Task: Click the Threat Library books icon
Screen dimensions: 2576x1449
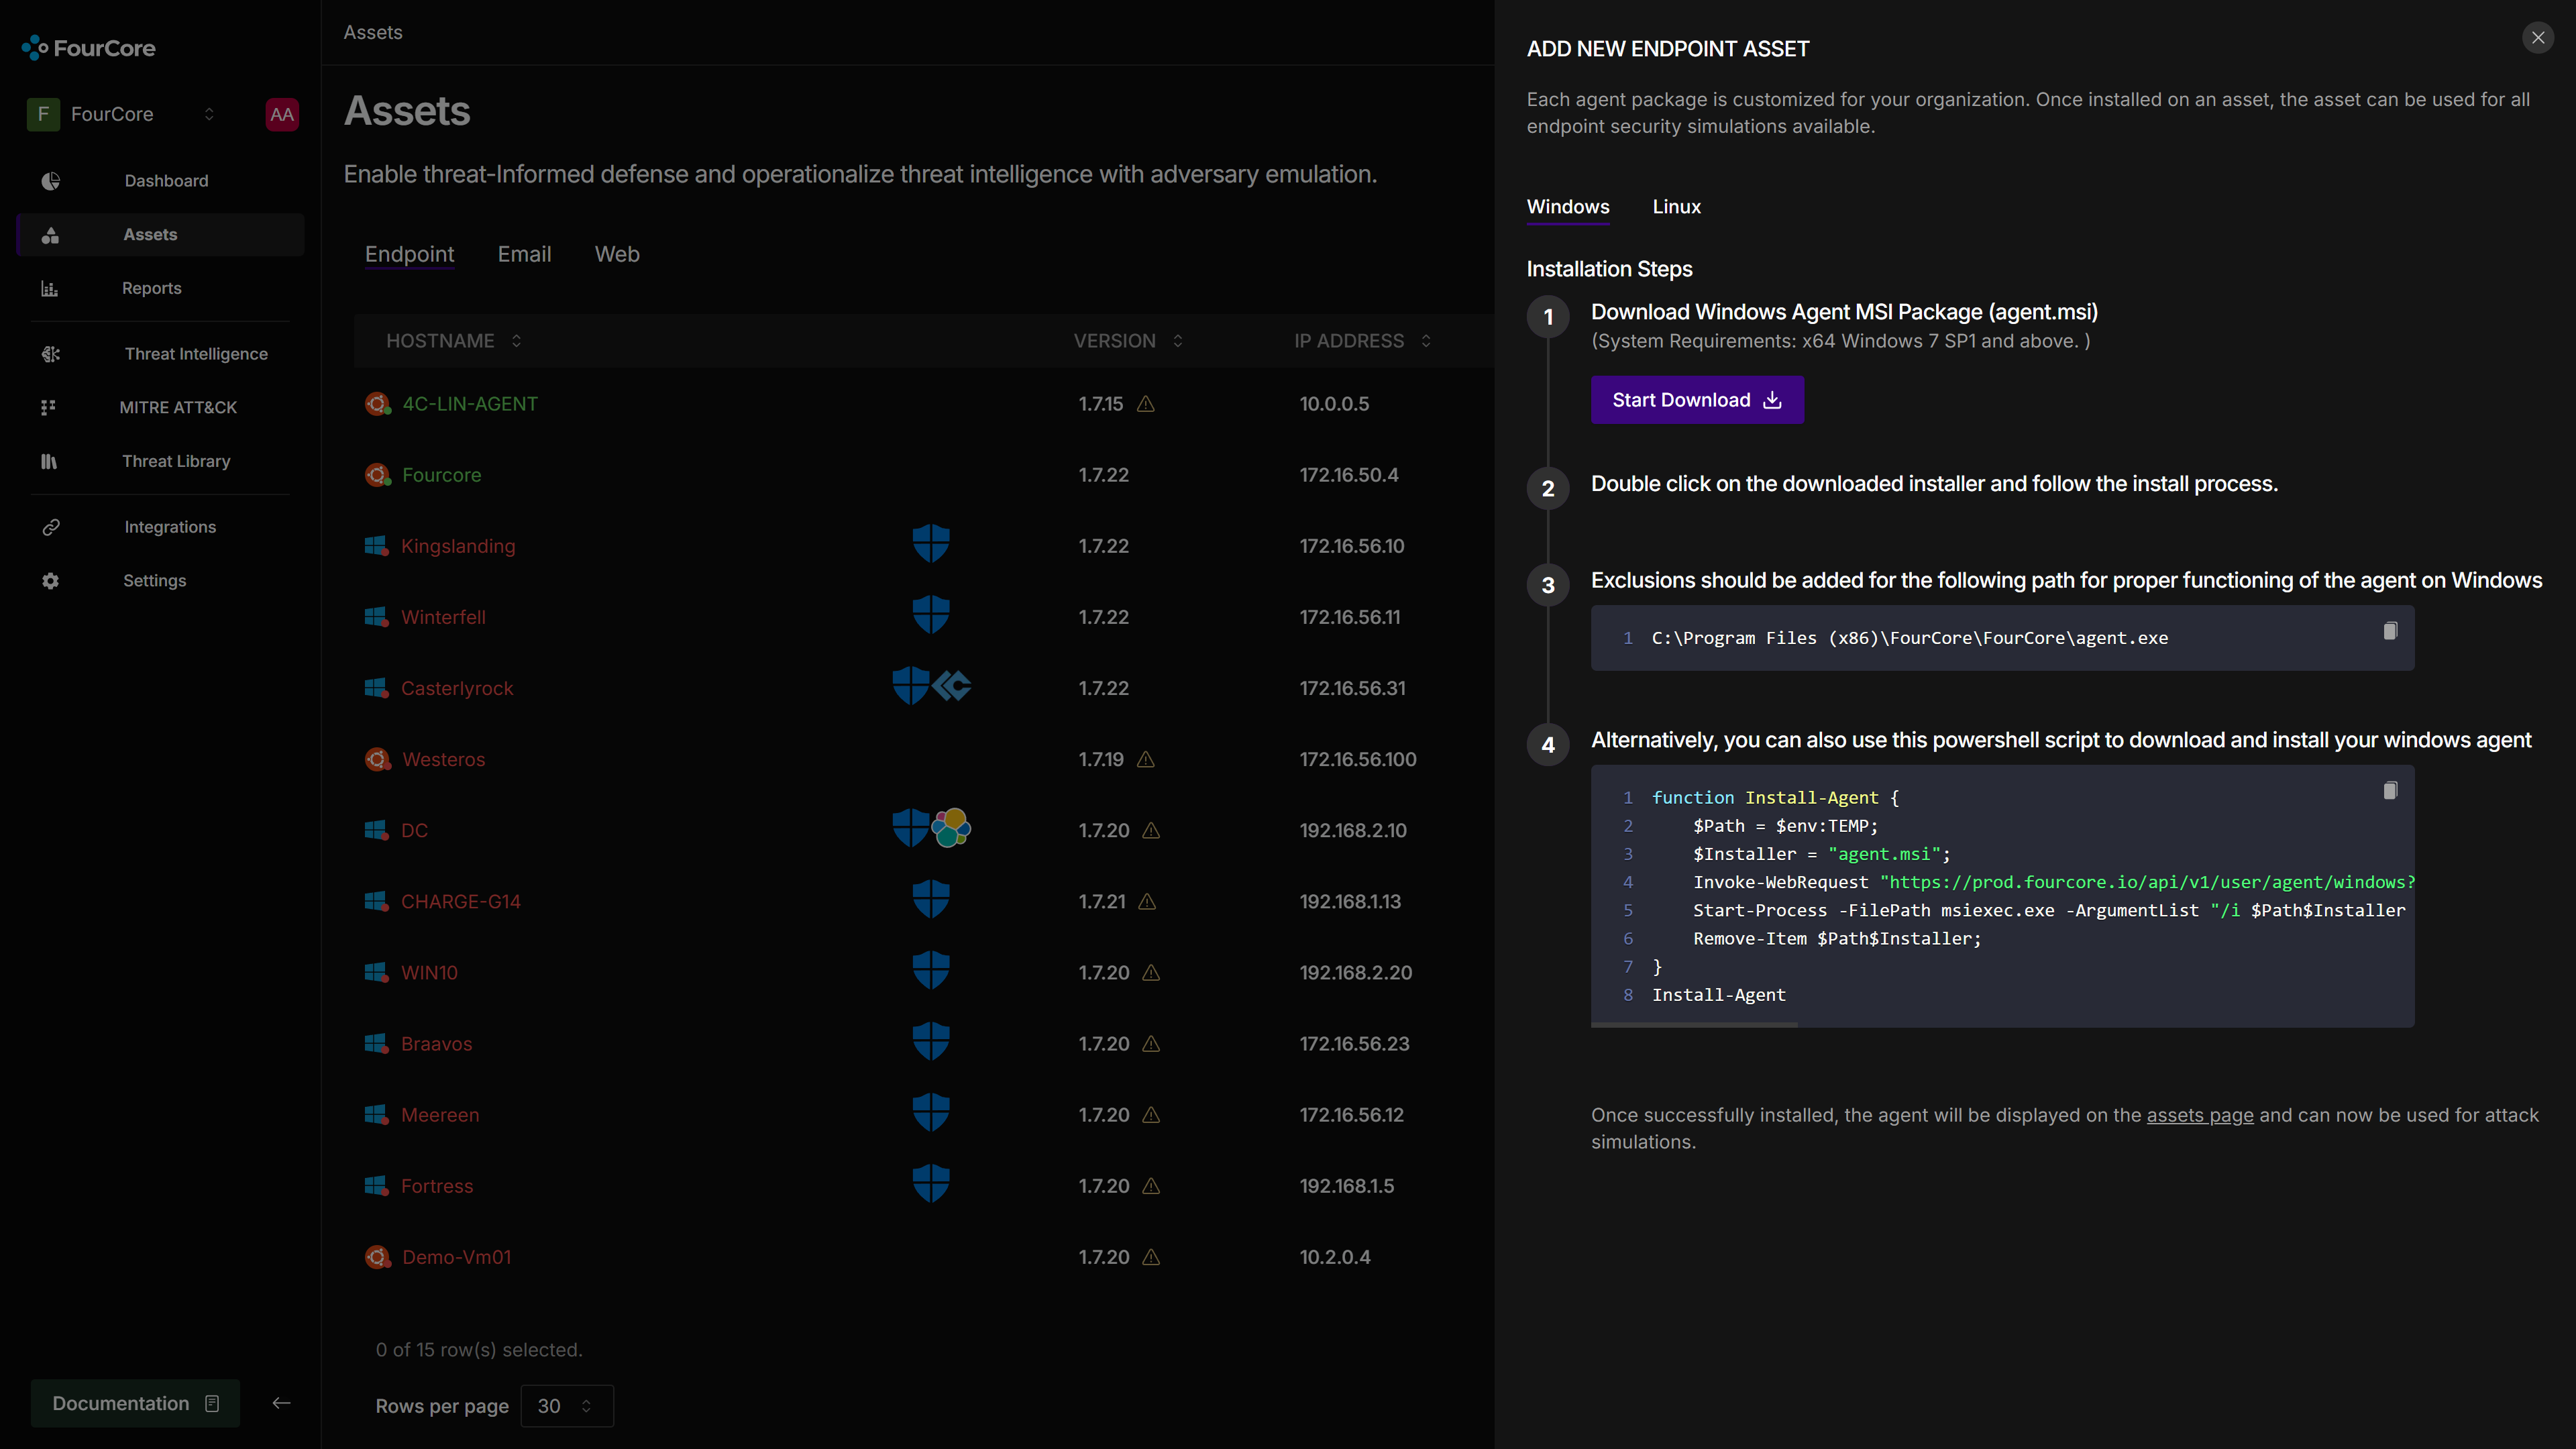Action: click(x=49, y=461)
